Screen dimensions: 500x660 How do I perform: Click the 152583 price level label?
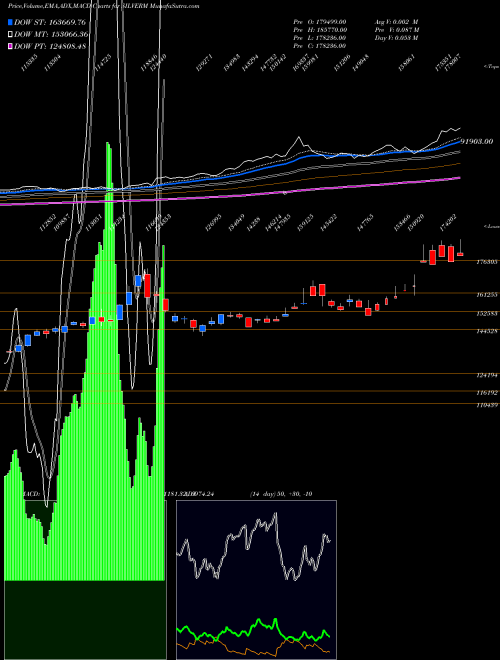[487, 314]
